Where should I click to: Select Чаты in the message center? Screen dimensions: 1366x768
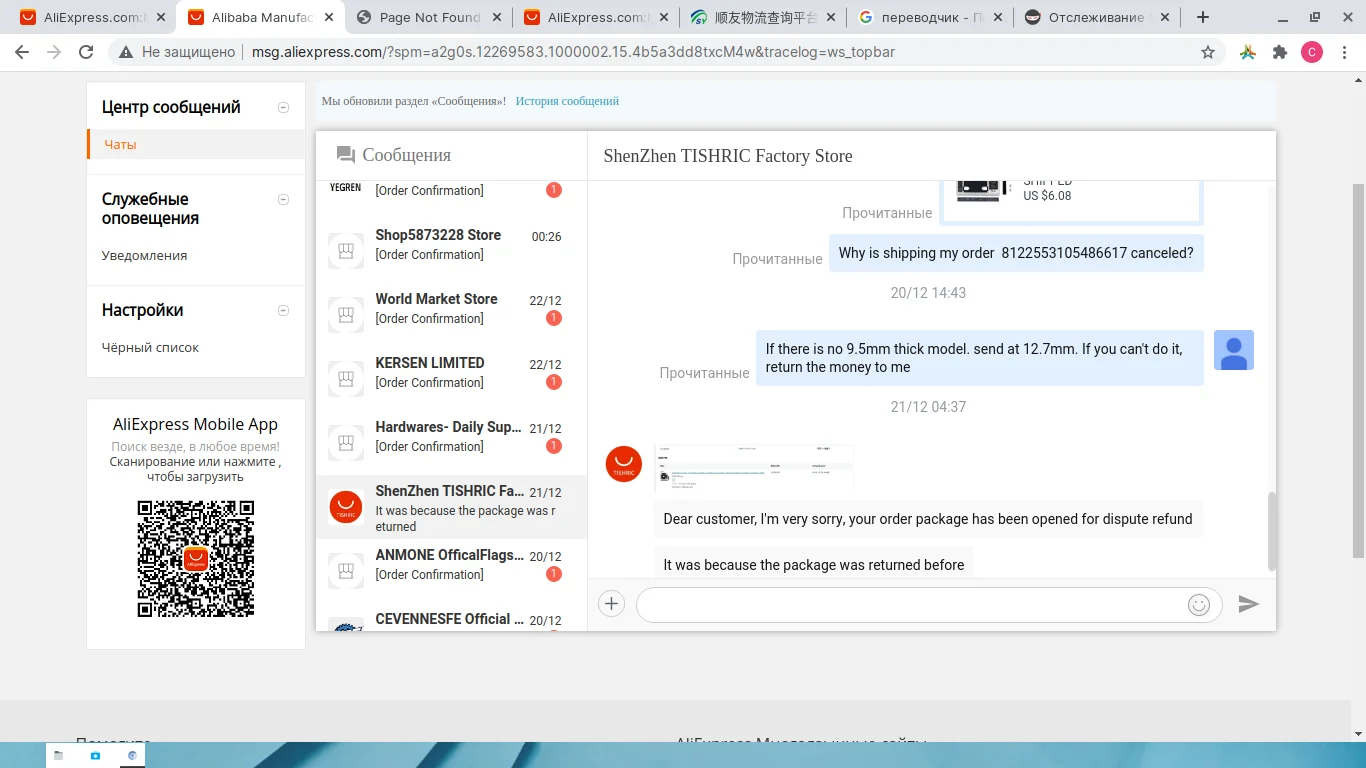point(196,144)
